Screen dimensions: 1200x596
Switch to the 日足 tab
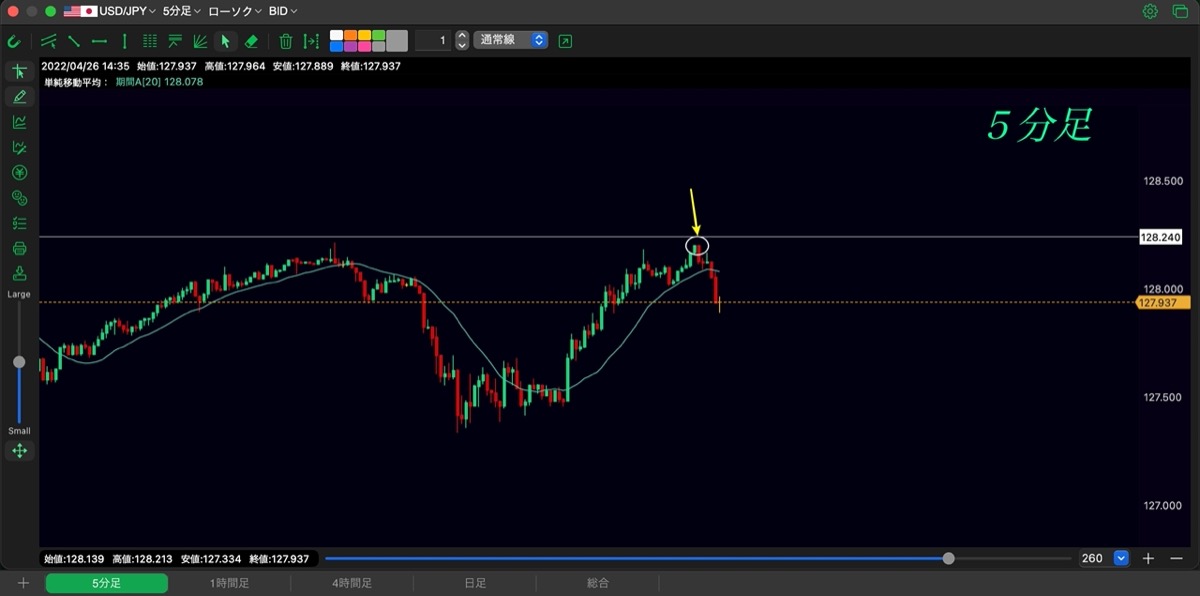(475, 583)
